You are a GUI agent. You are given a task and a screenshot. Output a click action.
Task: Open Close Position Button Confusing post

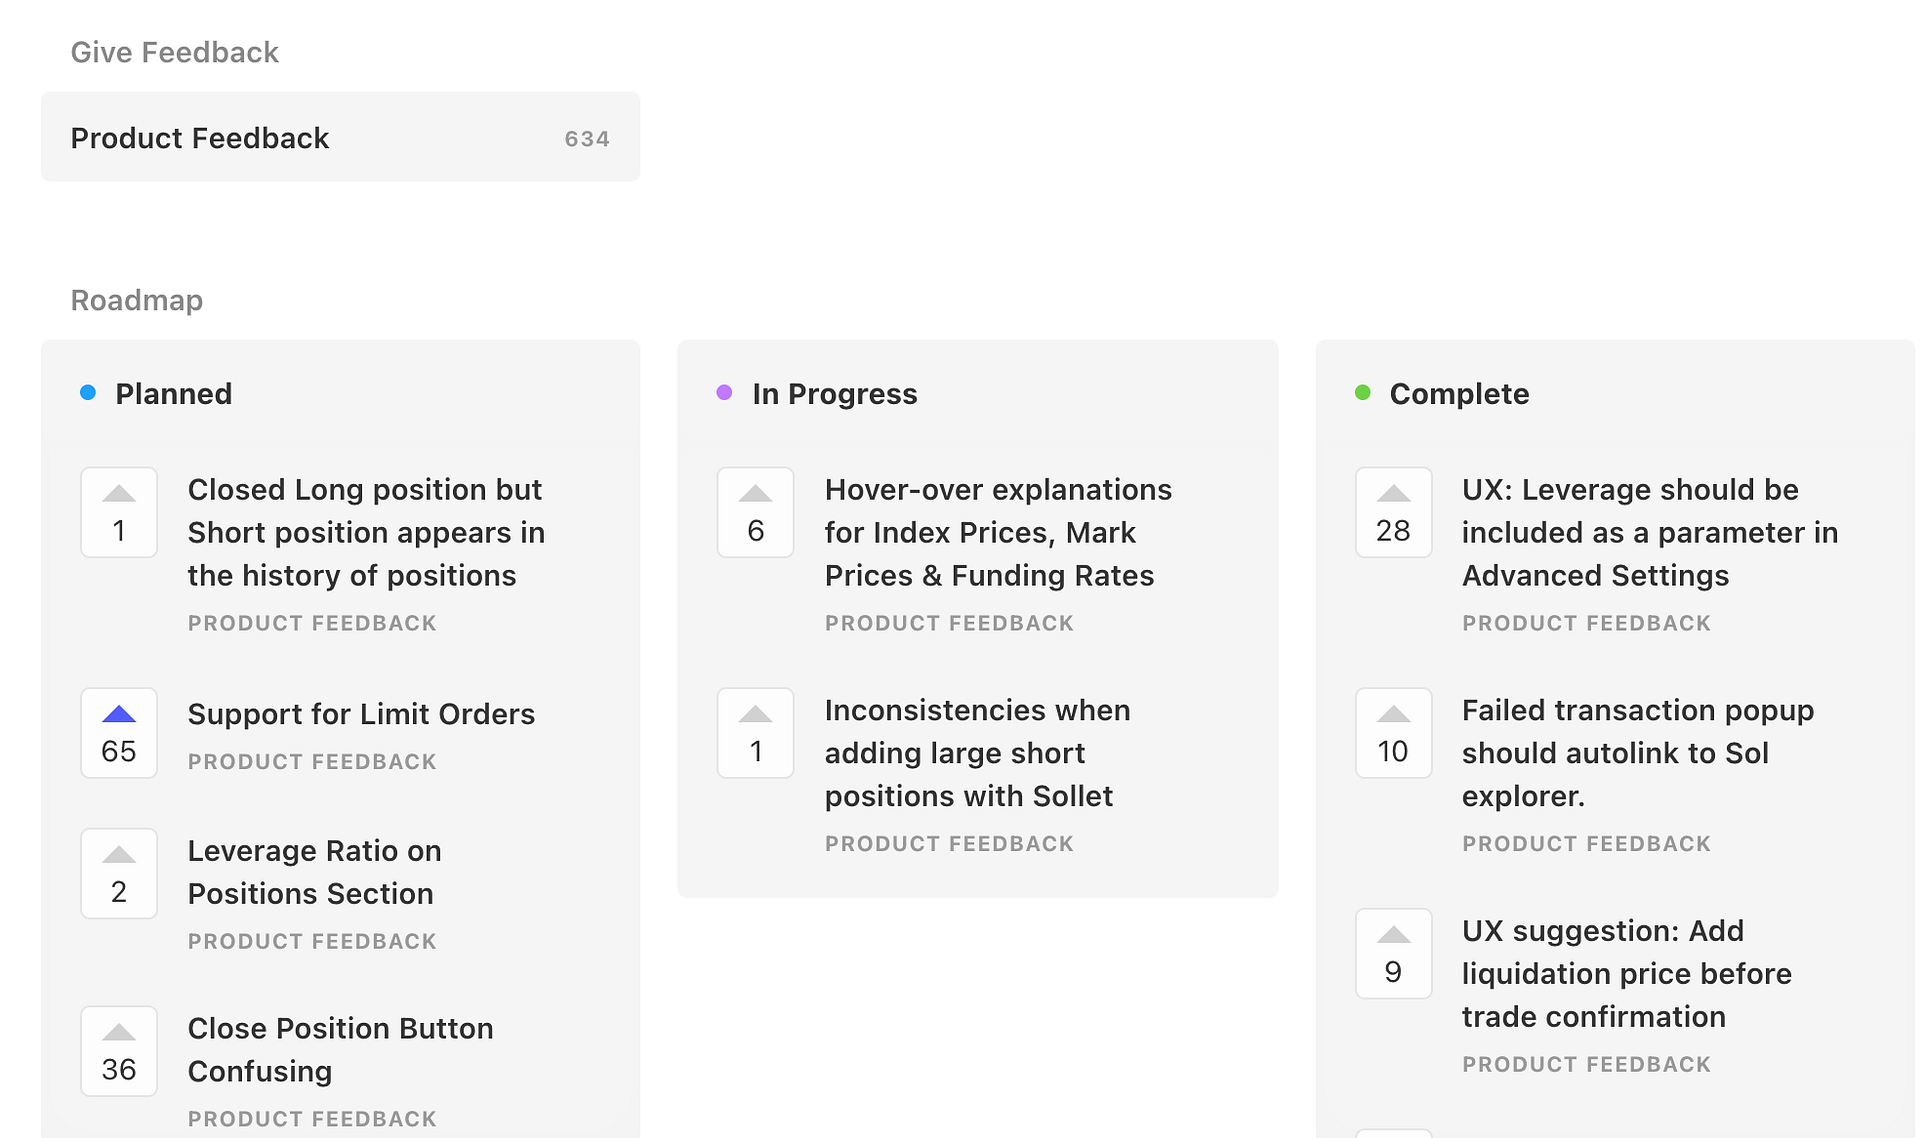coord(340,1049)
